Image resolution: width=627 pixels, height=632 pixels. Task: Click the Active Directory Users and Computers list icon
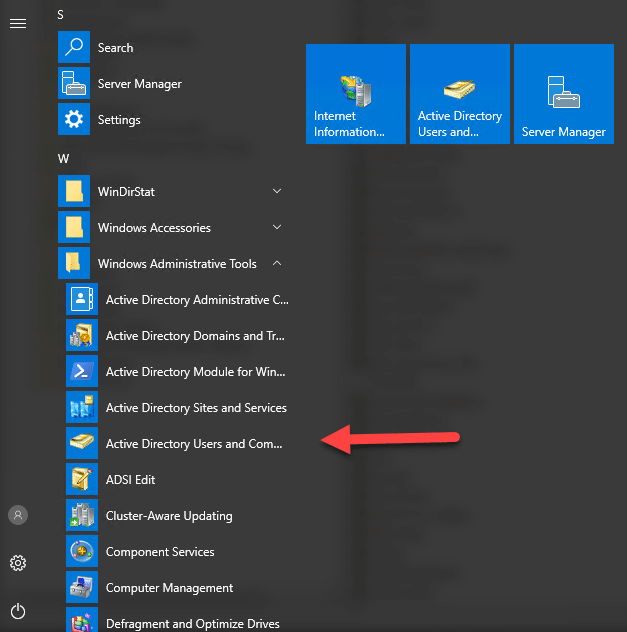click(x=82, y=443)
